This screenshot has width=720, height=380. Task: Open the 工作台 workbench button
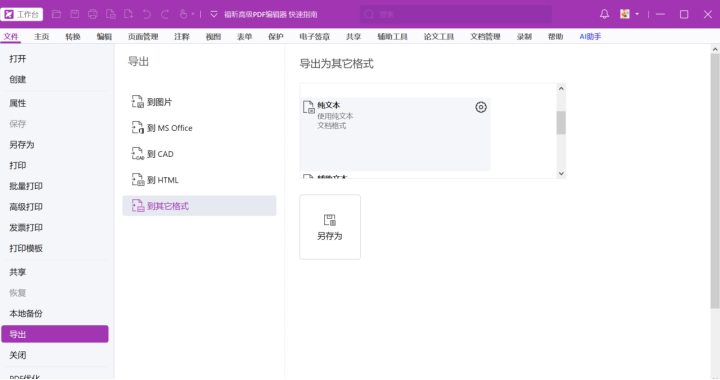click(22, 14)
